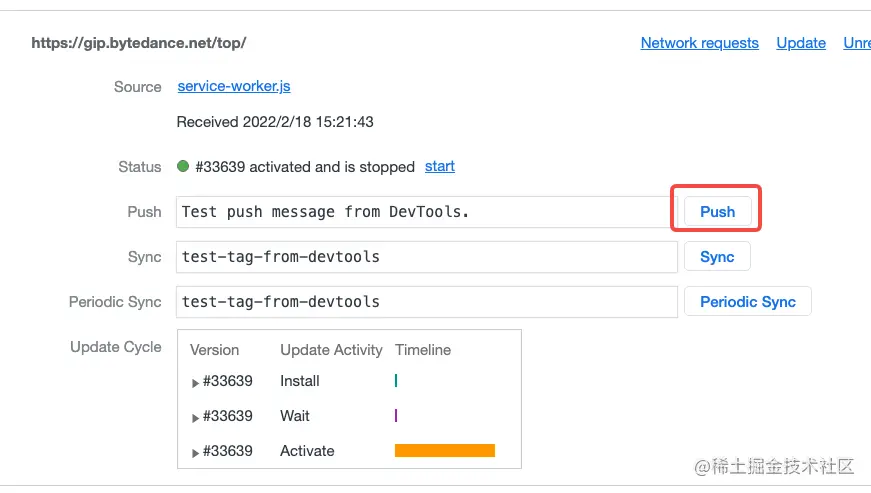Click the Sync button

click(717, 257)
